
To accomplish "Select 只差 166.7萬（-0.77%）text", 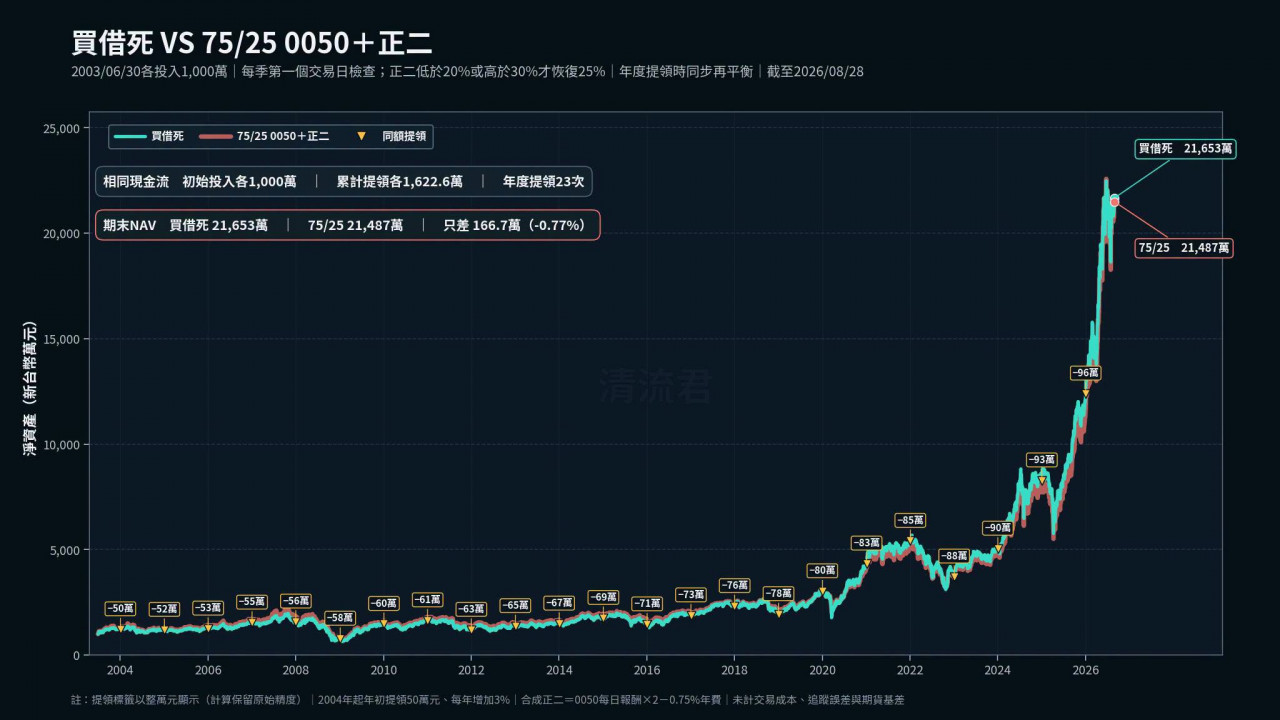I will 514,226.
